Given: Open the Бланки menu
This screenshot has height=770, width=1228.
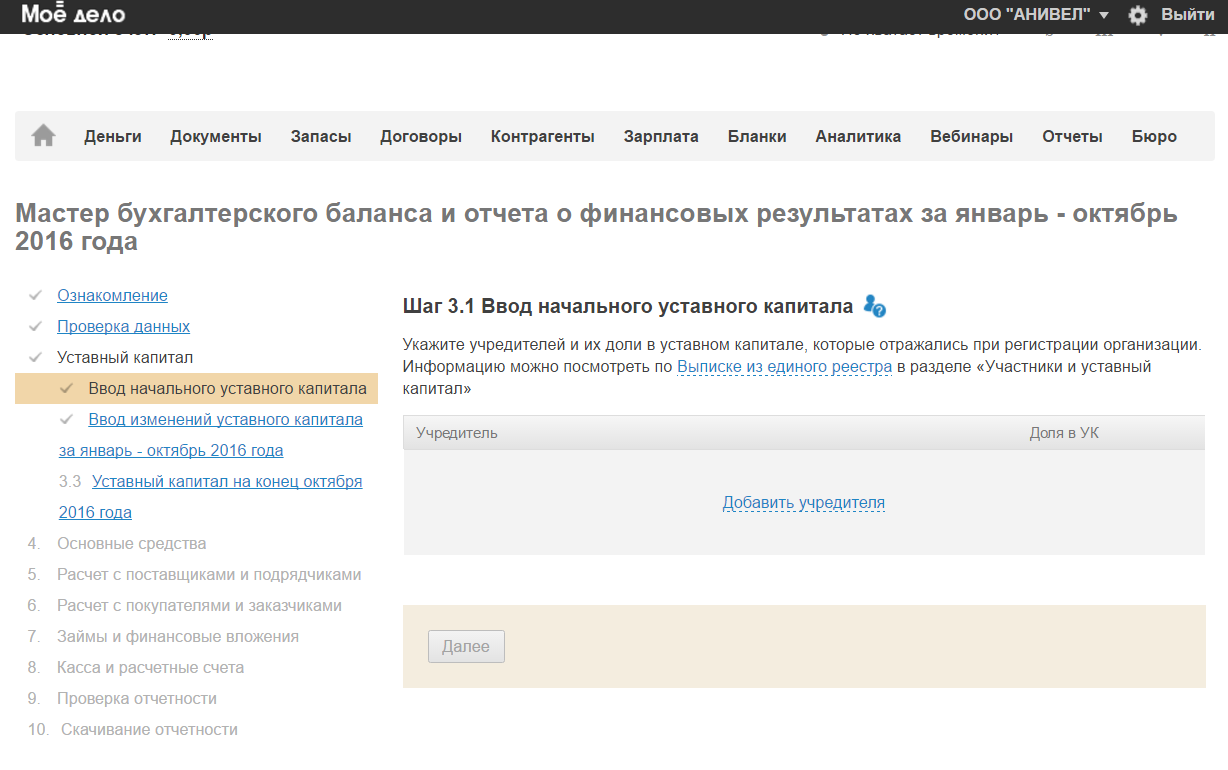Looking at the screenshot, I should point(757,137).
